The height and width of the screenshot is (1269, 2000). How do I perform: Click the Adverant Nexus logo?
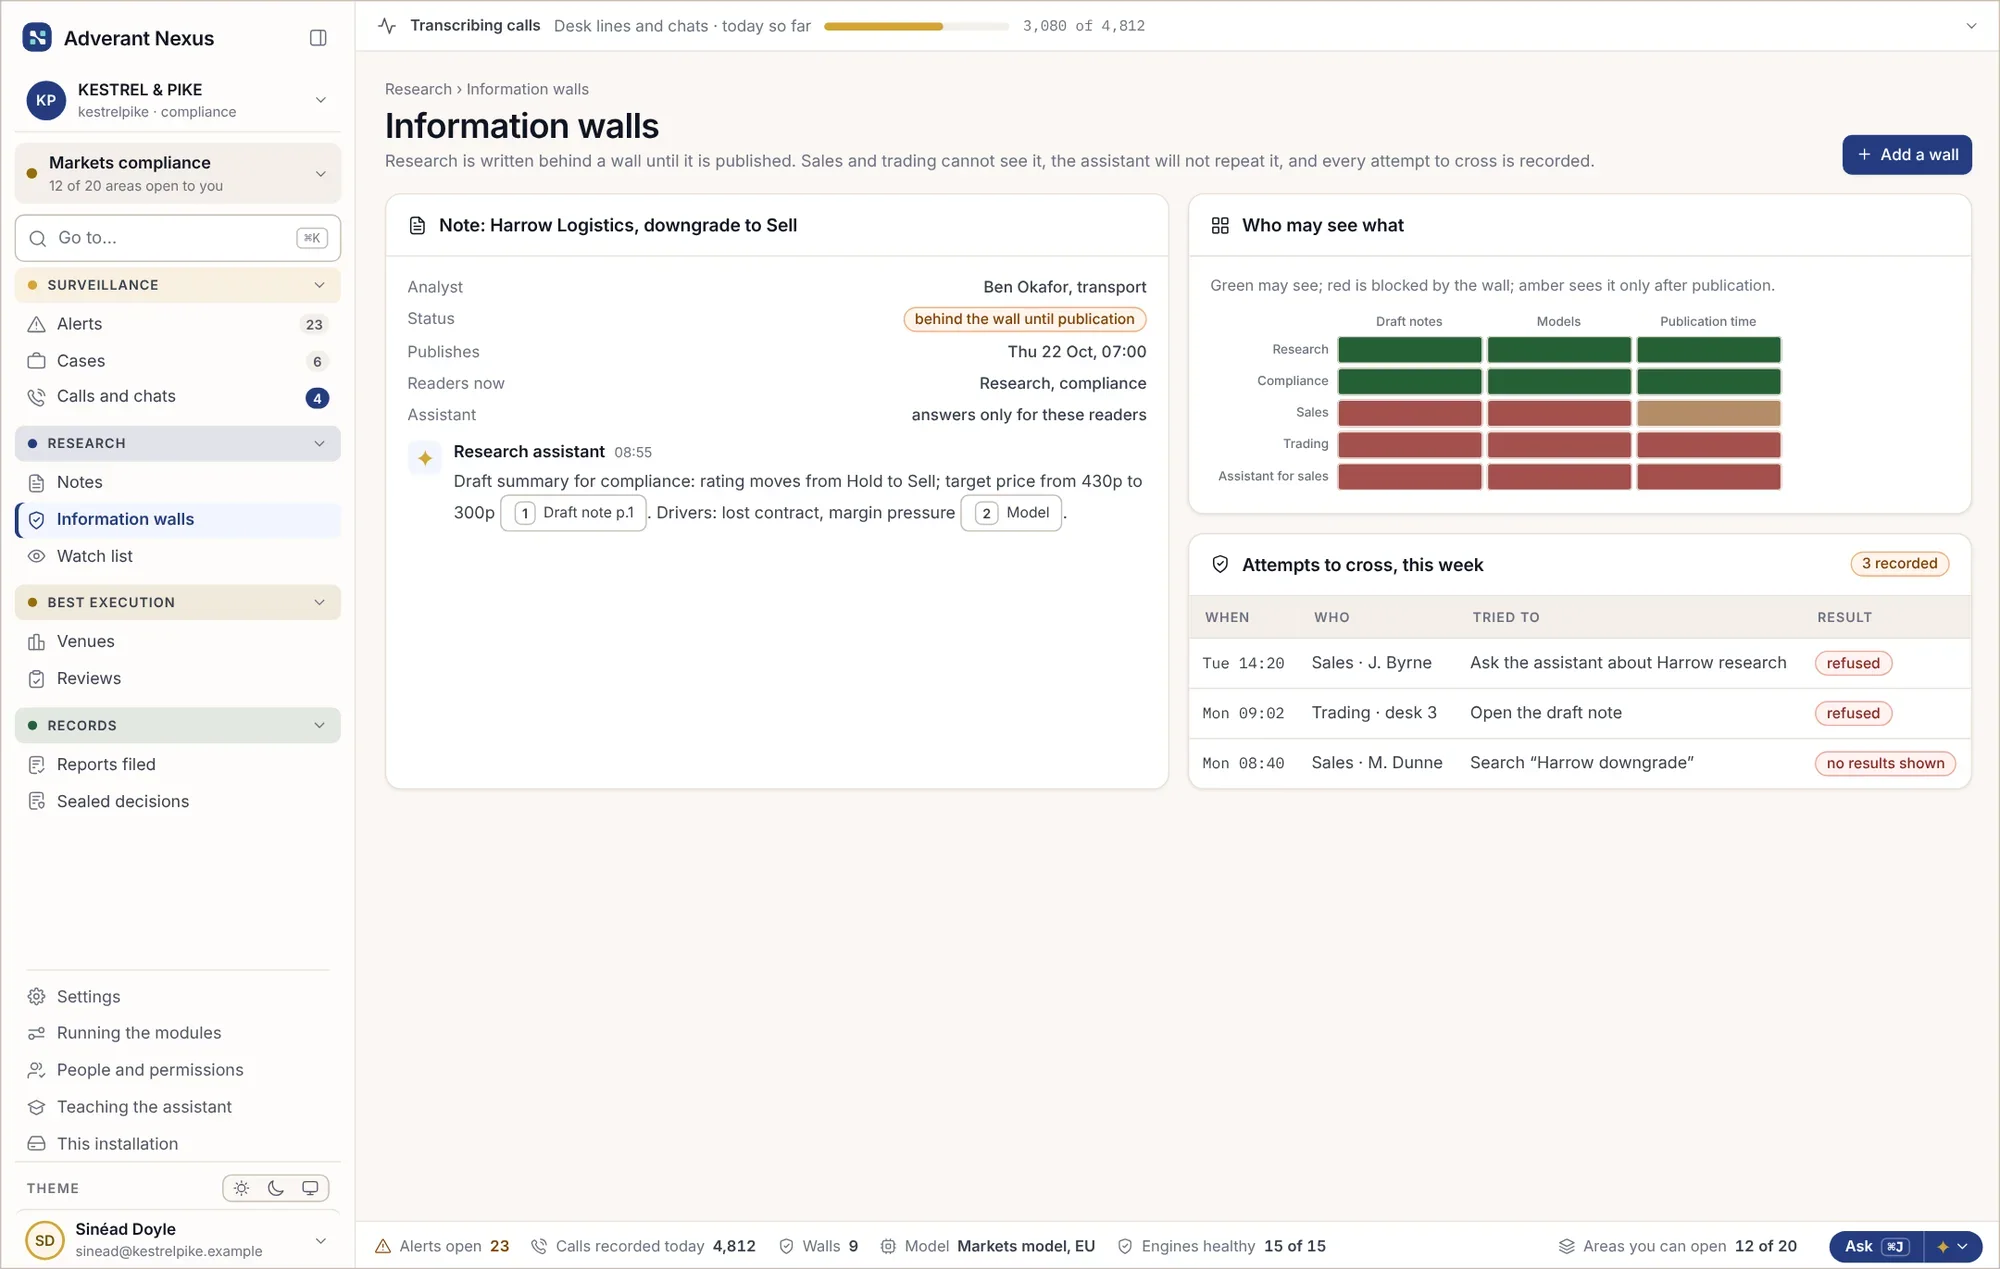[37, 38]
